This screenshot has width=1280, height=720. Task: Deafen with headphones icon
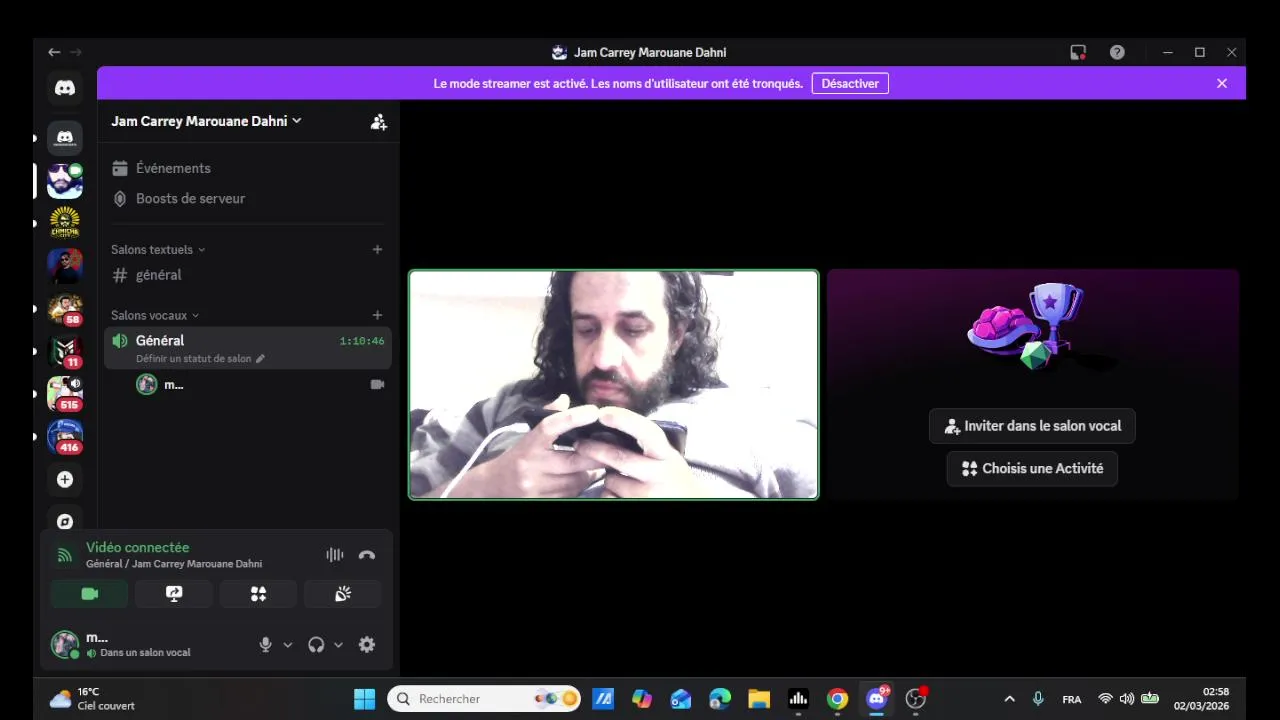[316, 645]
